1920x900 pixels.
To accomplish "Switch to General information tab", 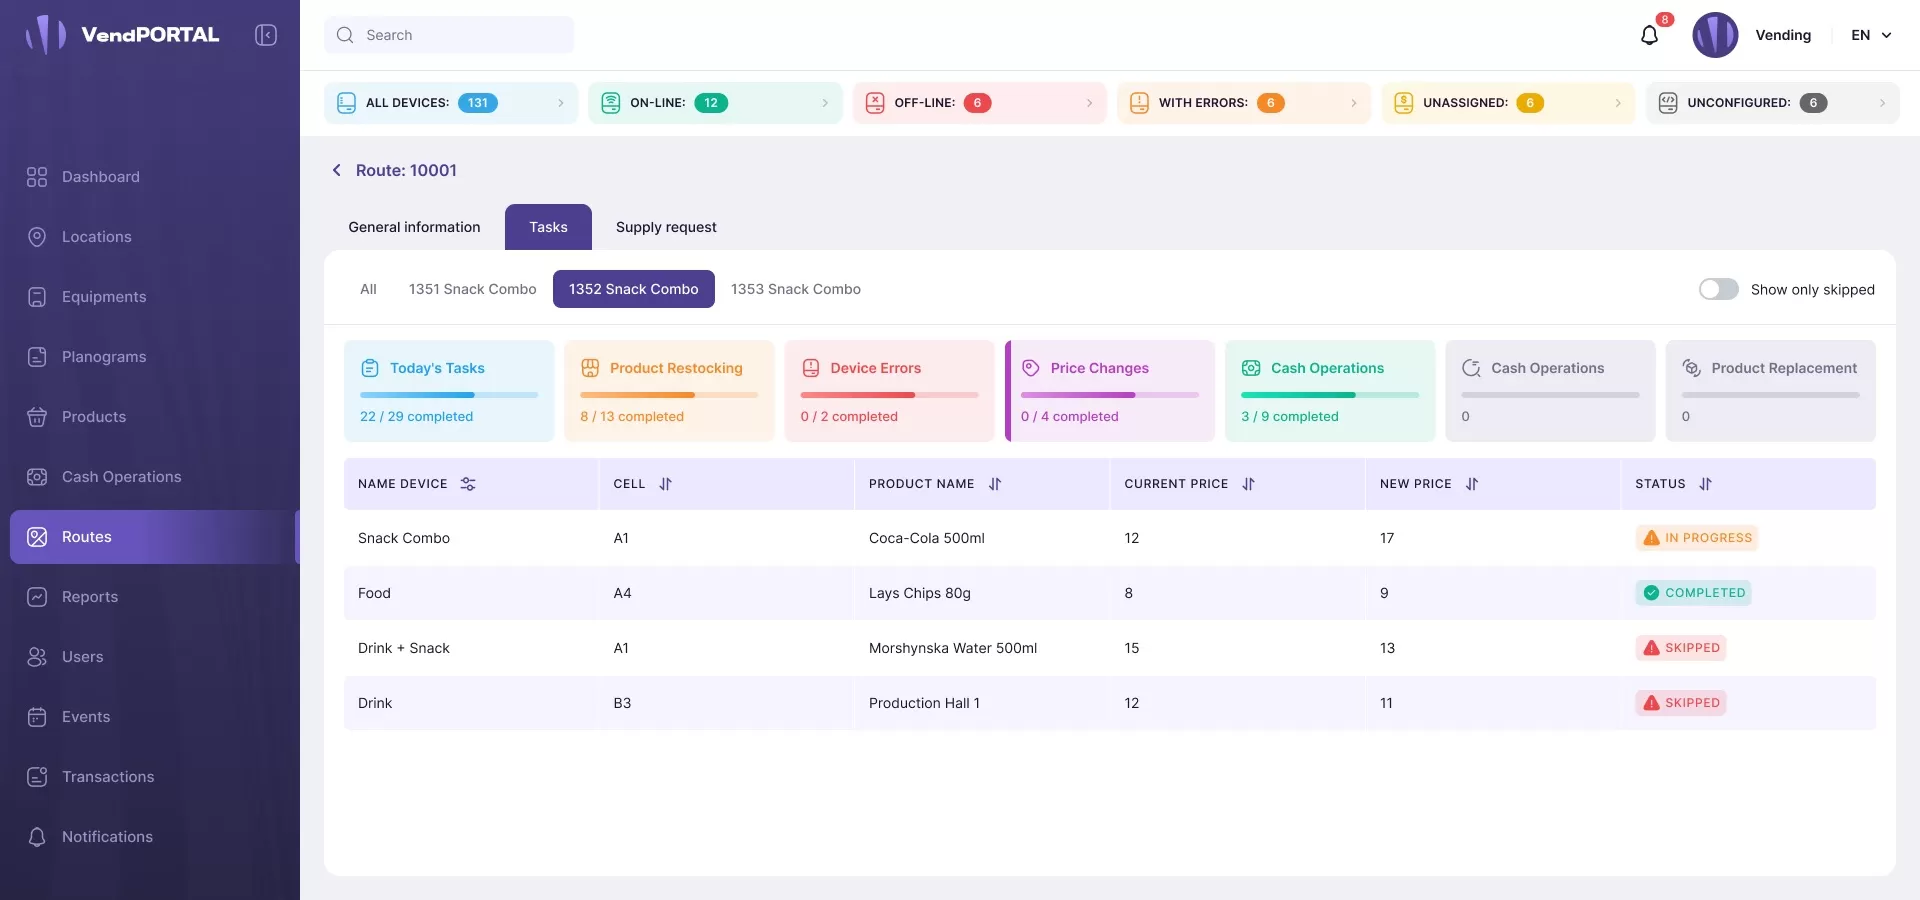I will pos(414,227).
